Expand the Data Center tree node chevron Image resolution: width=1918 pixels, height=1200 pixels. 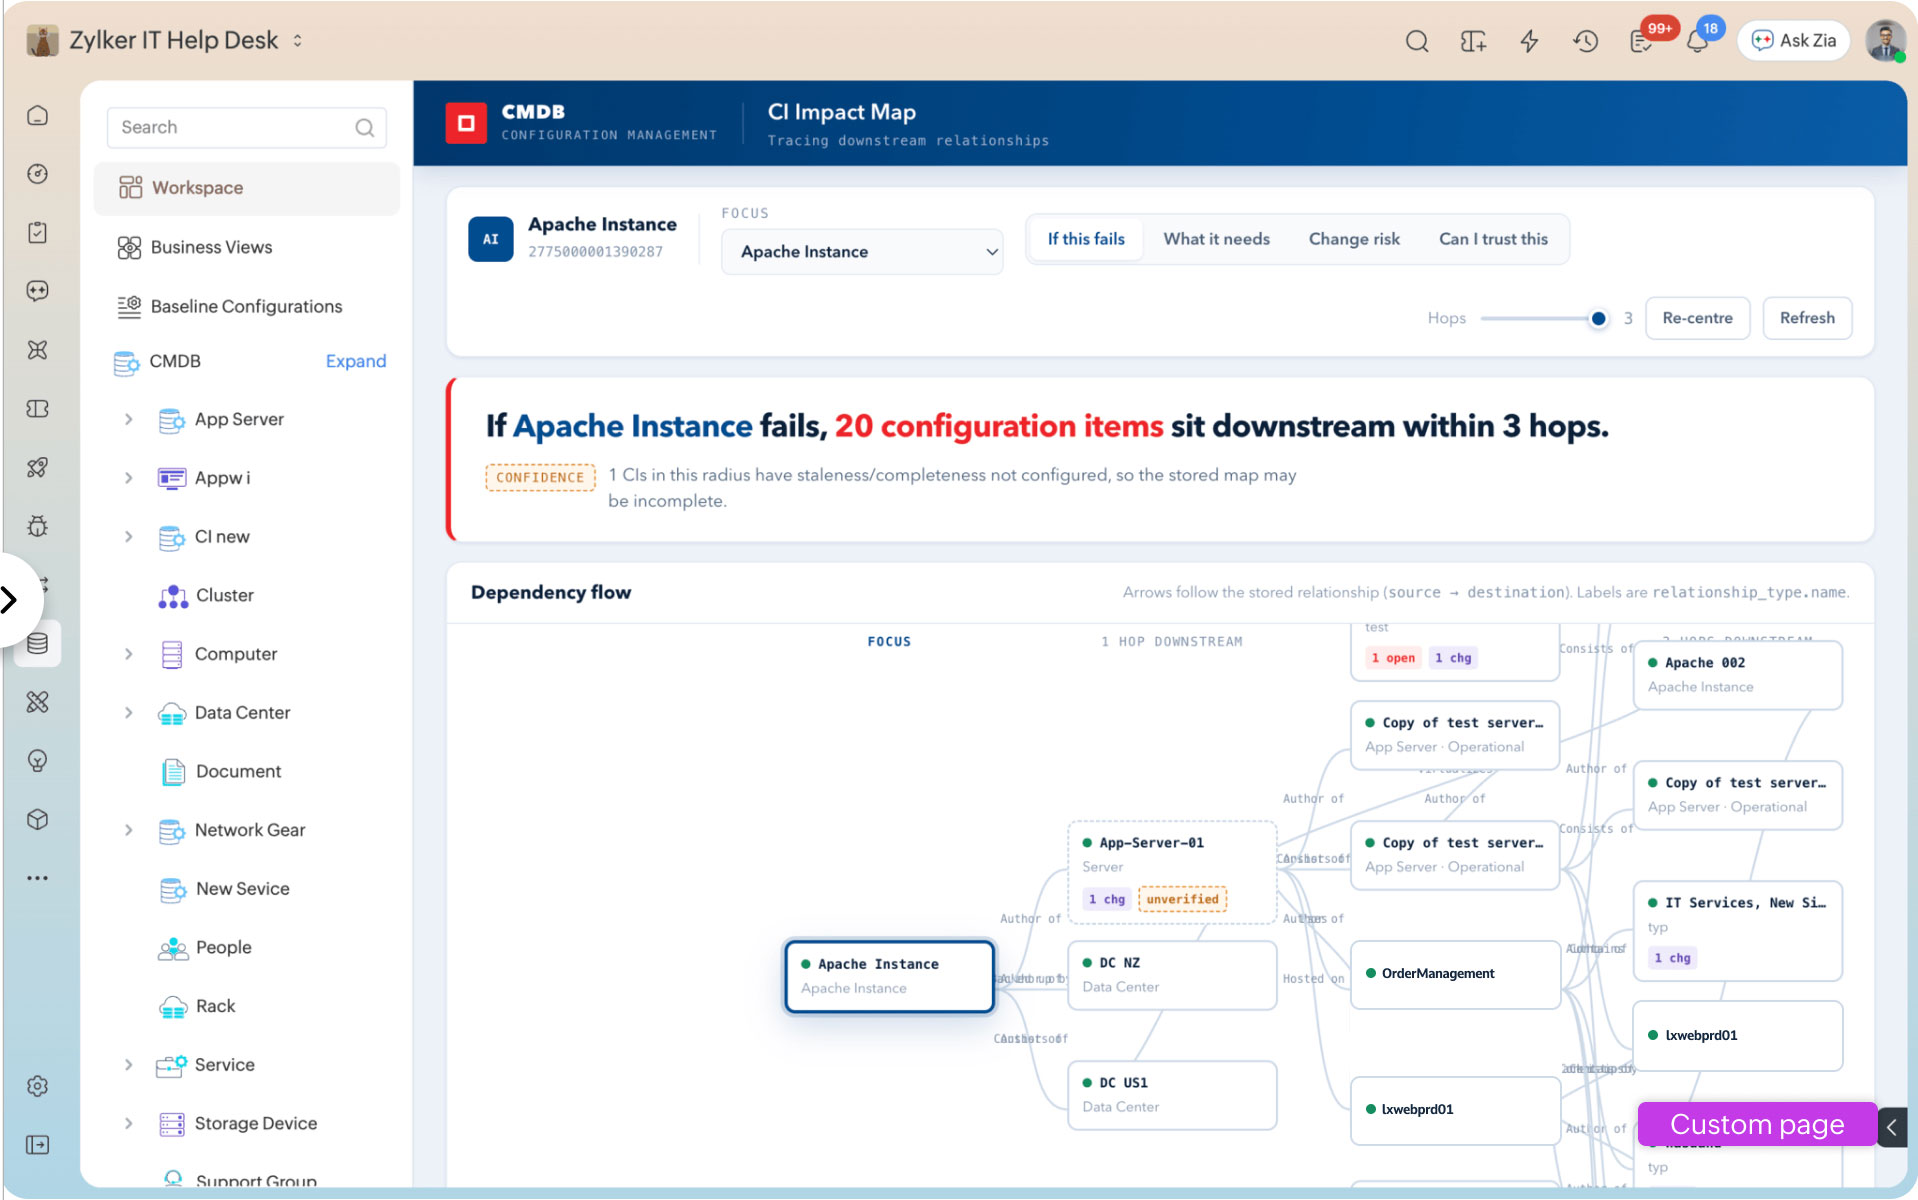[x=128, y=713]
